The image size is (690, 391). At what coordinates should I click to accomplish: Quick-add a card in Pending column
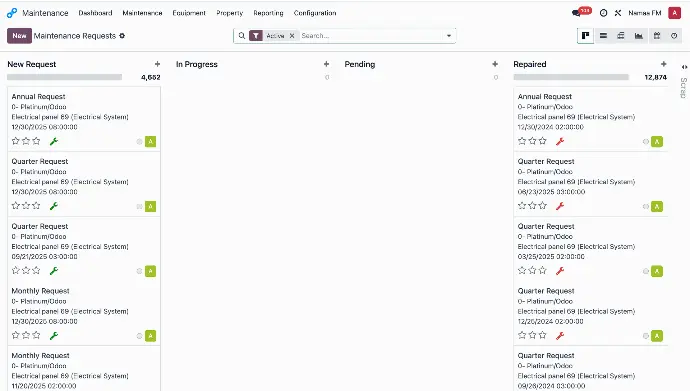pyautogui.click(x=495, y=64)
